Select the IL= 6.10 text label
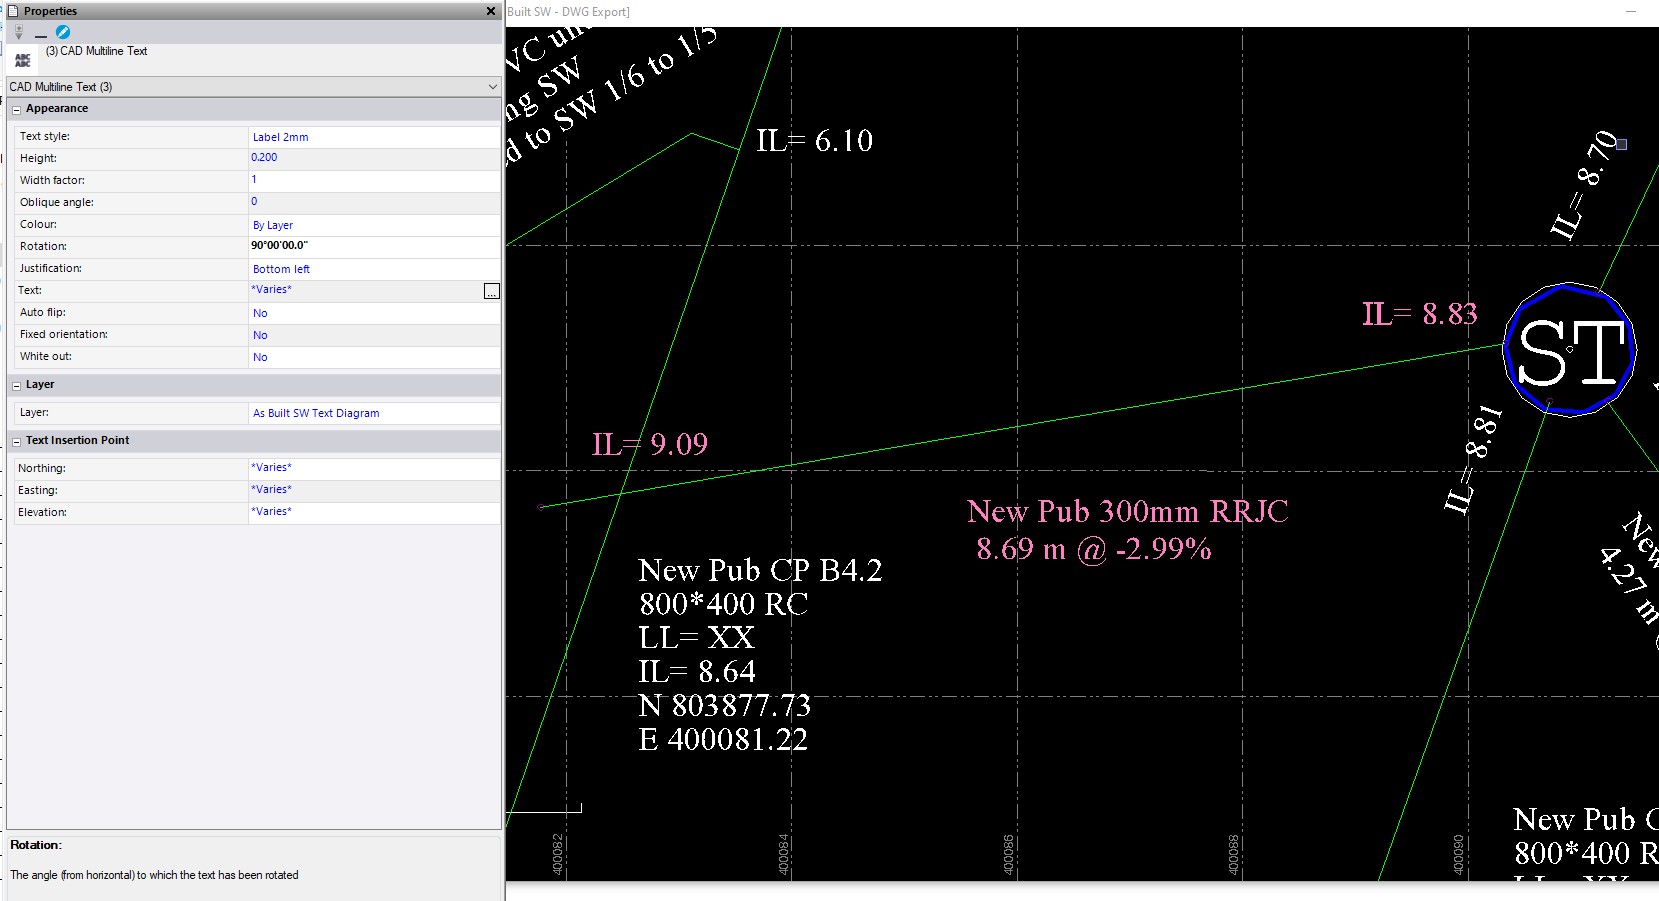 815,141
